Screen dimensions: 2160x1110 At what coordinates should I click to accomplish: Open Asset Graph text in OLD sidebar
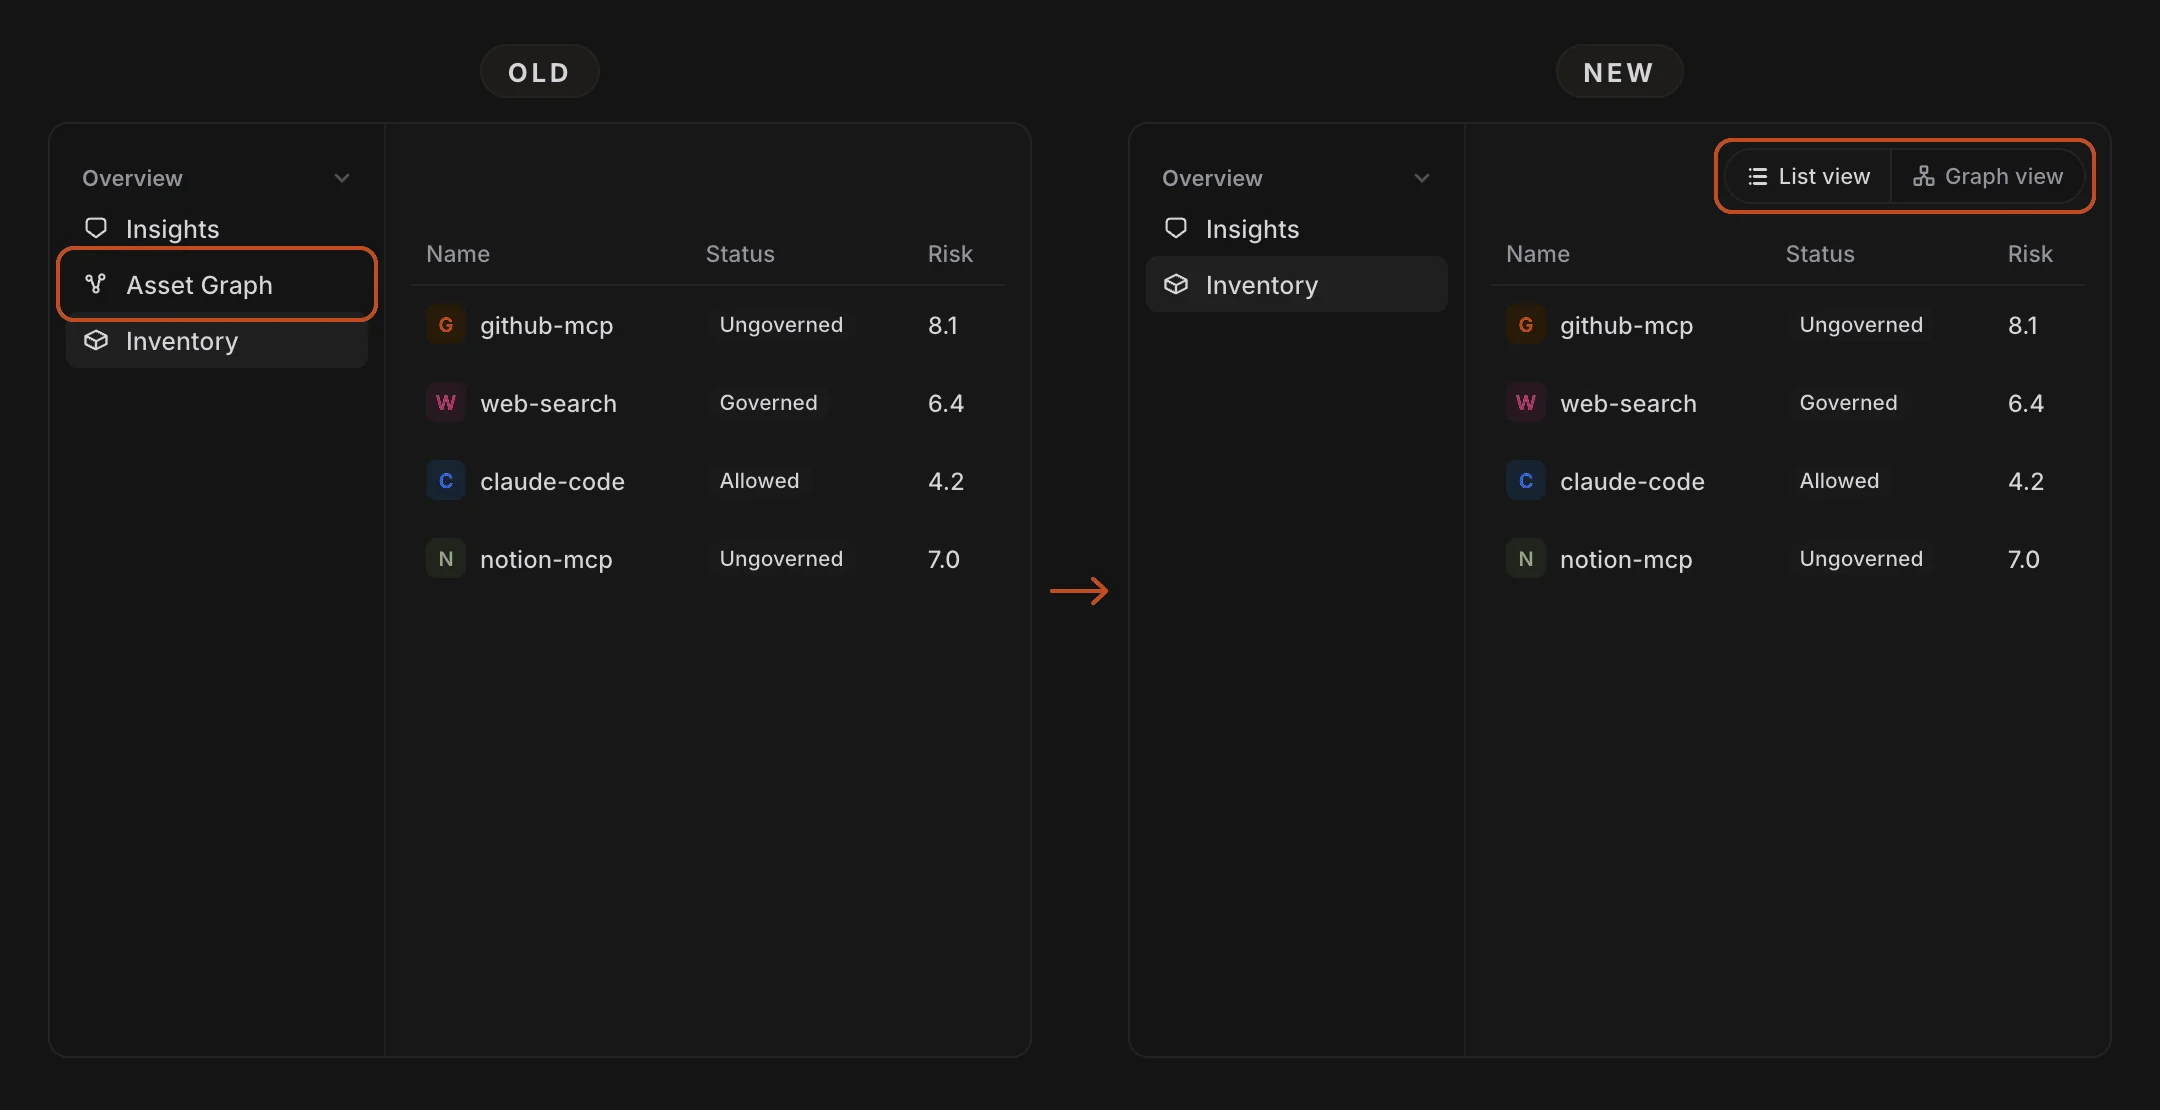[199, 285]
